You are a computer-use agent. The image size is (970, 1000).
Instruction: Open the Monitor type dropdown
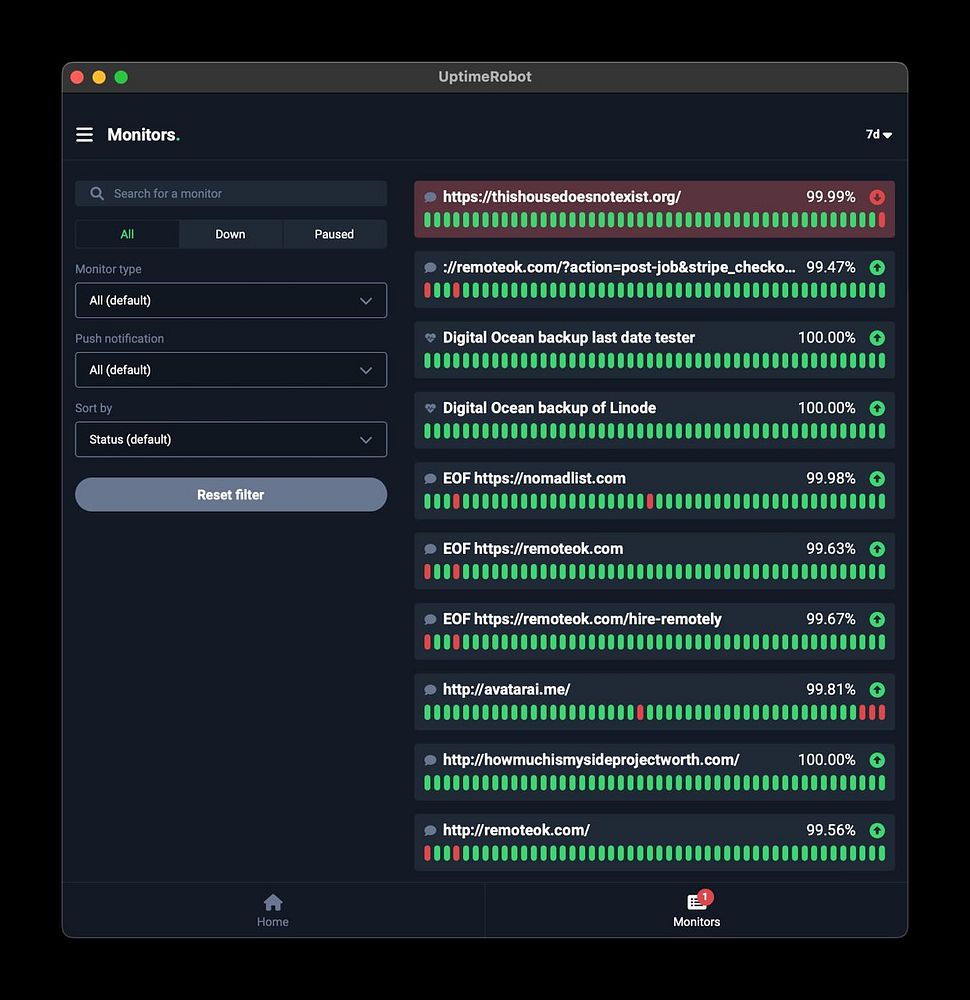coord(231,300)
